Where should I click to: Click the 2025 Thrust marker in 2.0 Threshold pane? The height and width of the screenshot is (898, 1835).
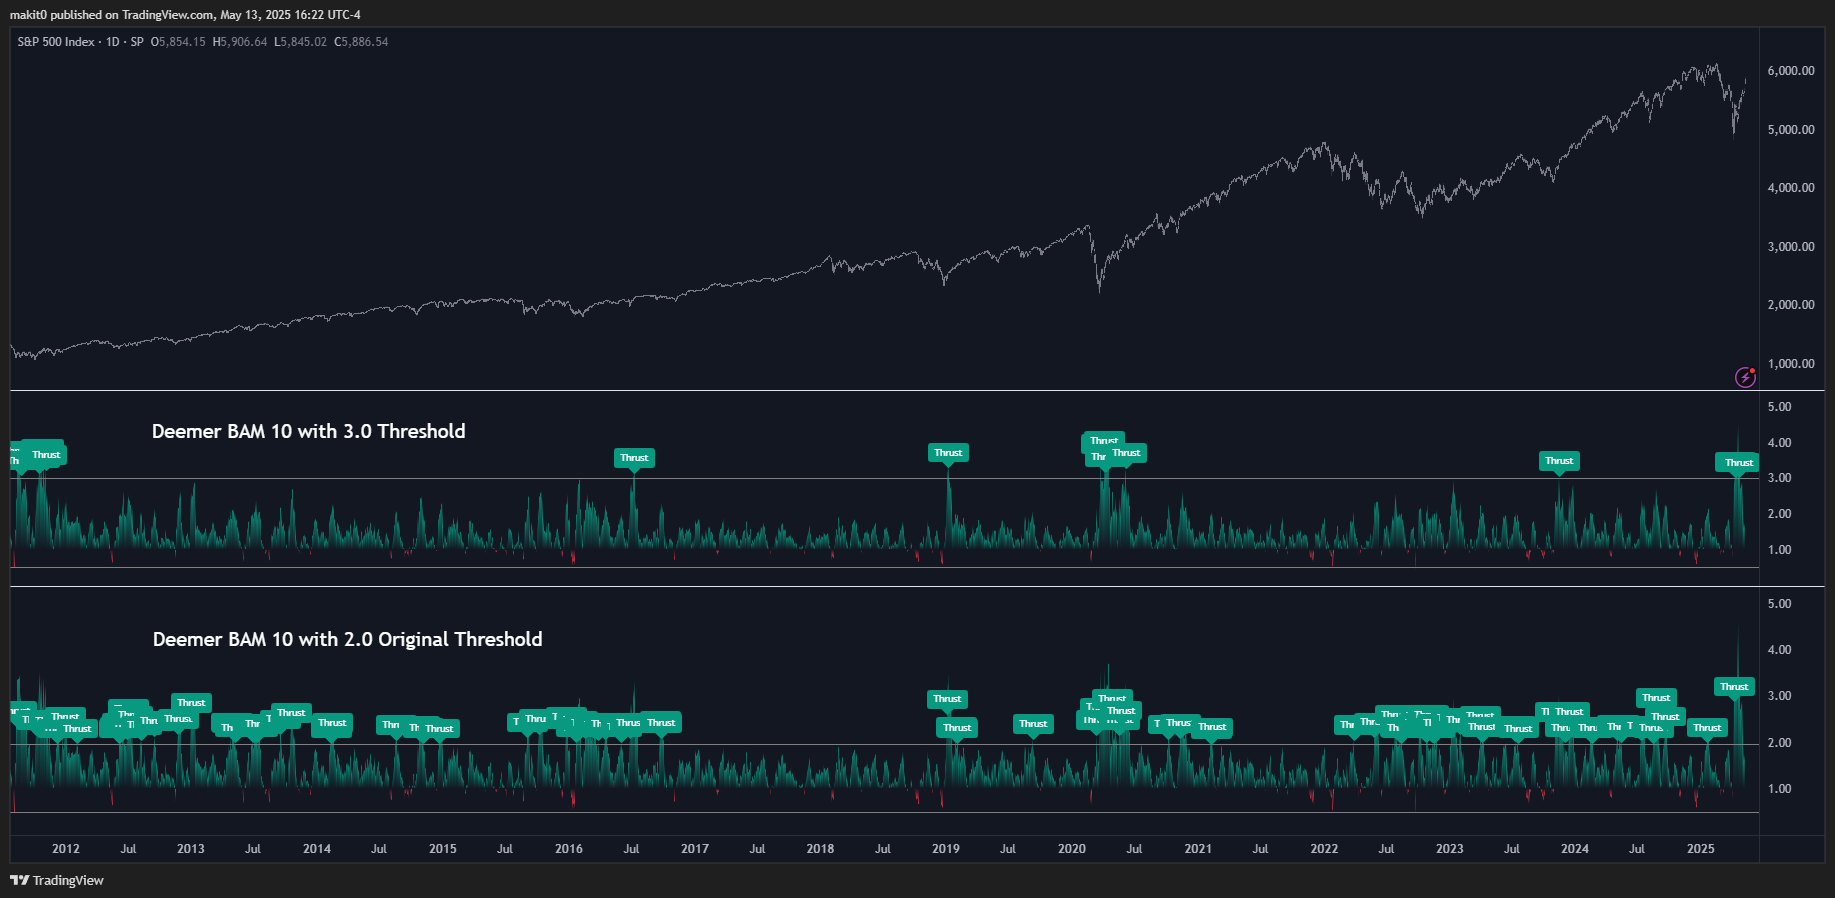(x=1734, y=687)
